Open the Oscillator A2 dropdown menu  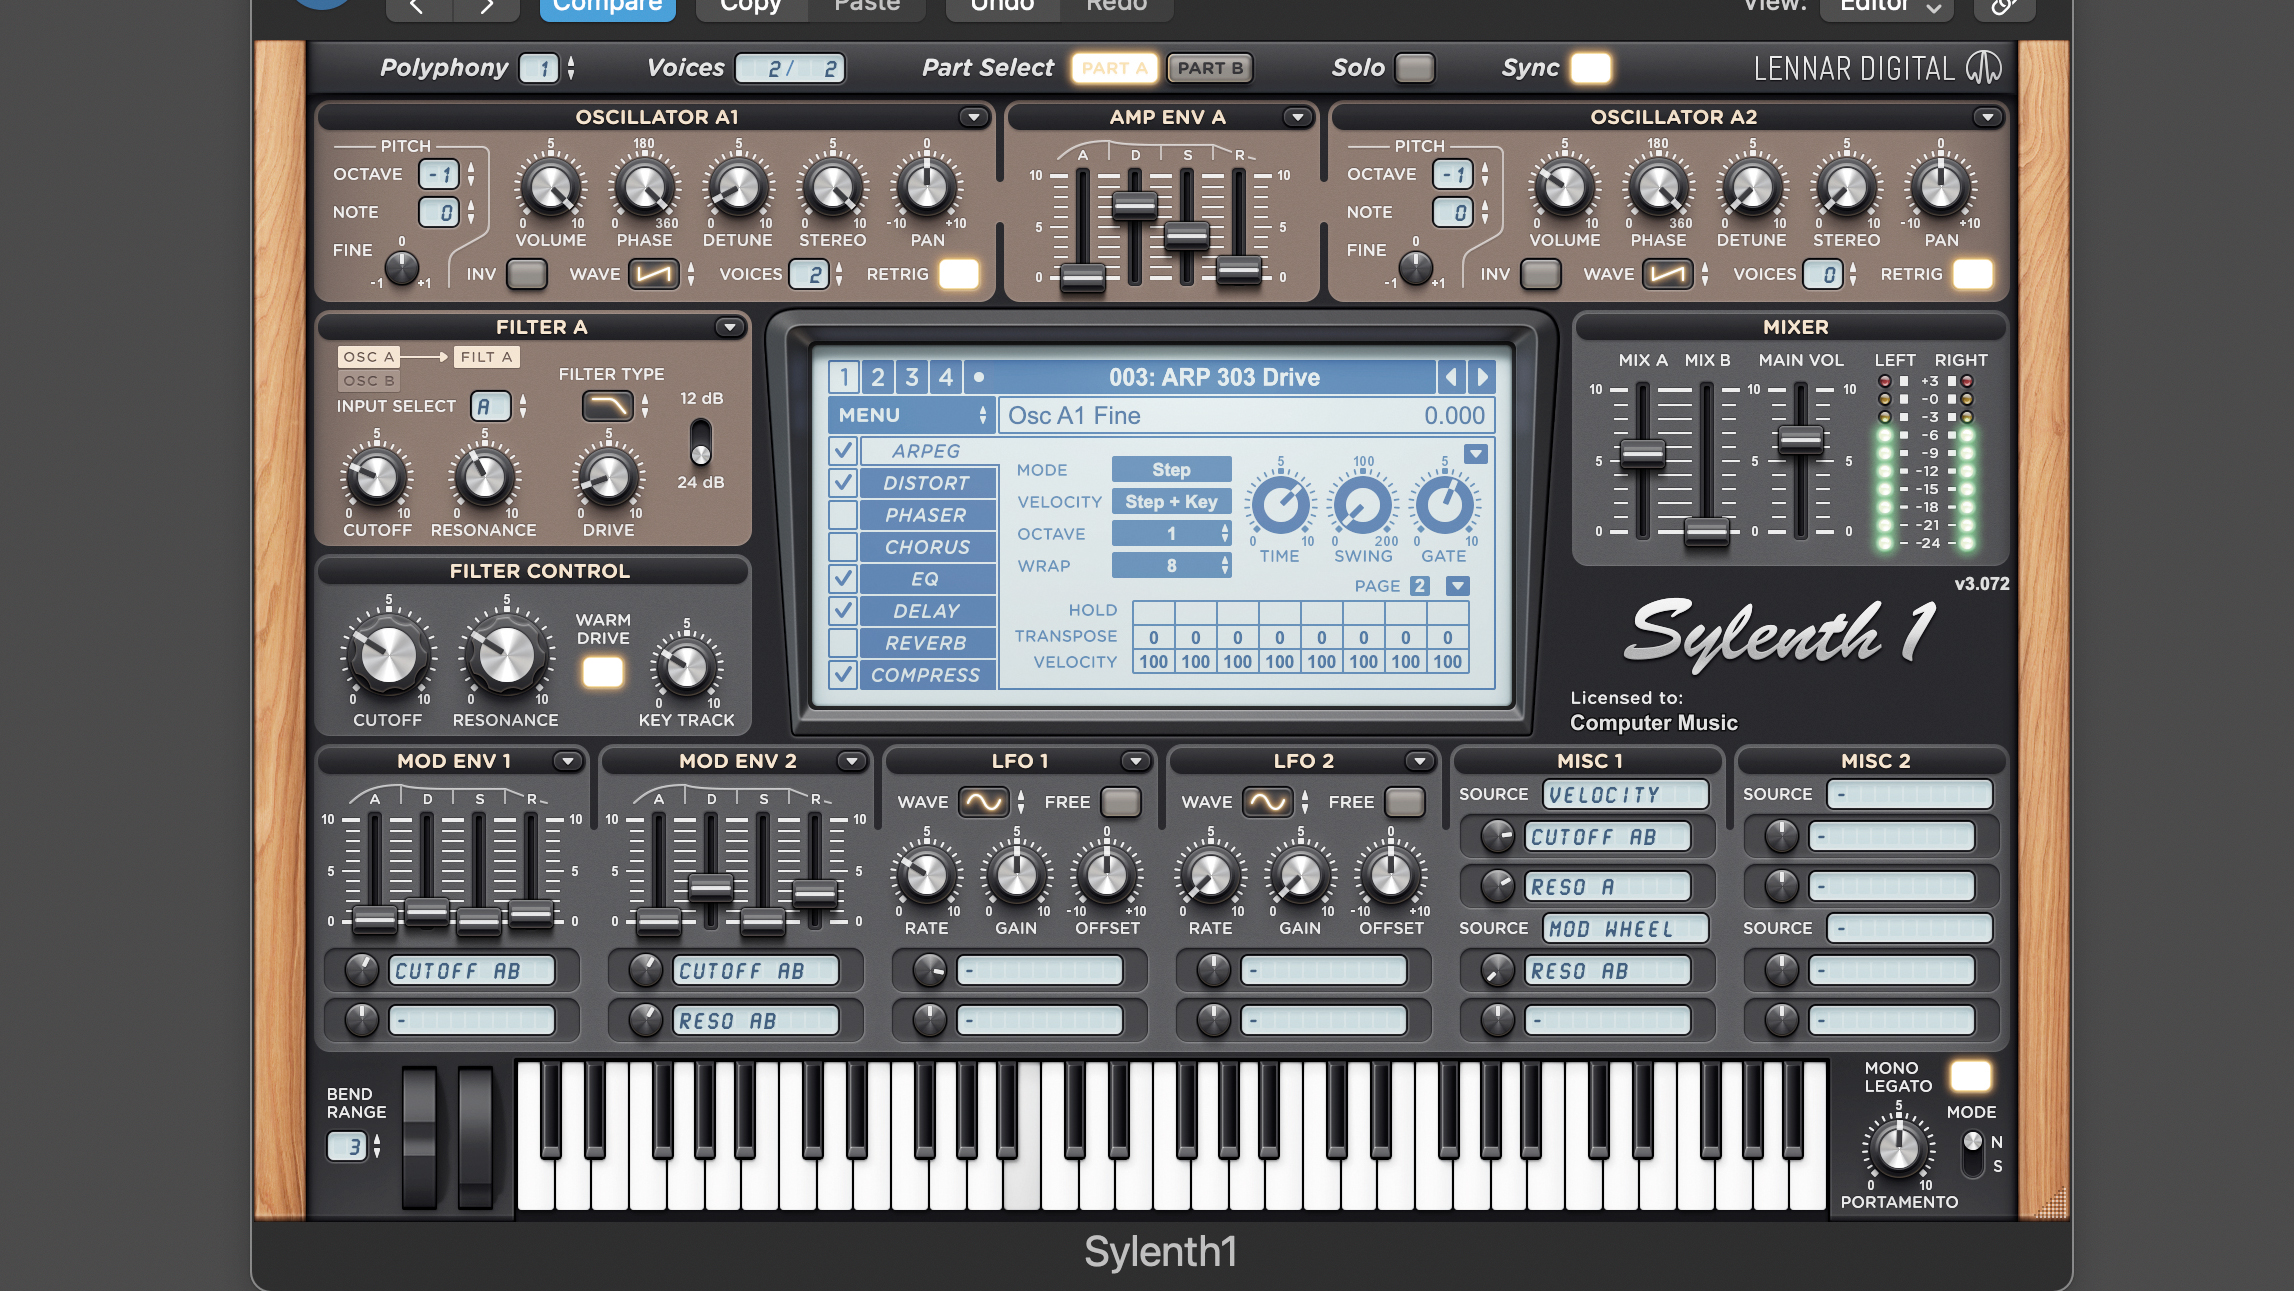[x=1987, y=117]
